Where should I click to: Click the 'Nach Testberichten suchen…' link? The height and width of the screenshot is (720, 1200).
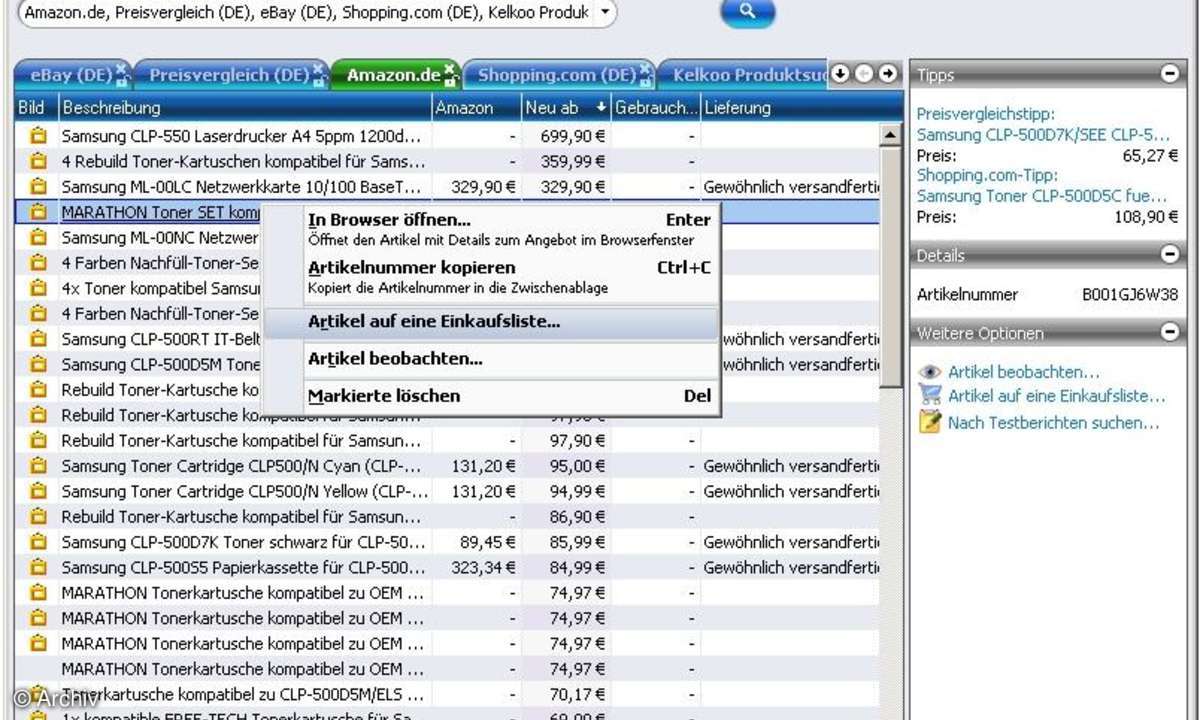(x=1054, y=423)
